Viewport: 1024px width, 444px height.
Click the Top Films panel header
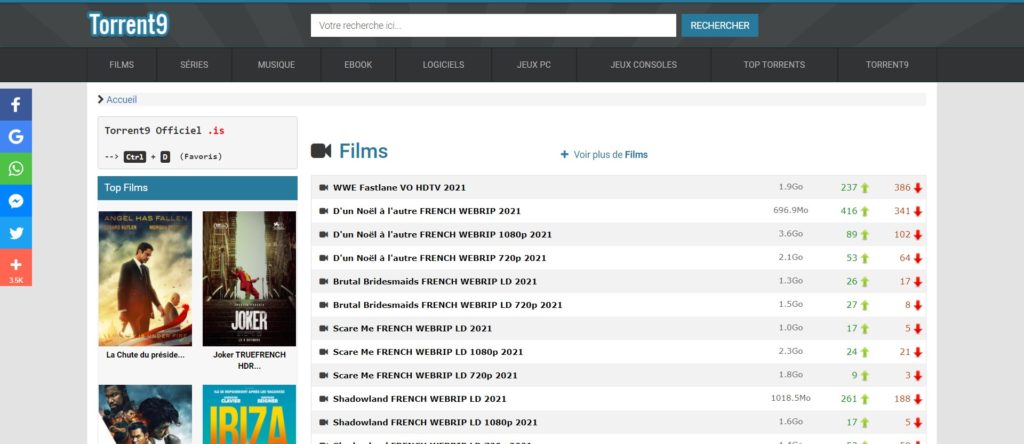tap(197, 188)
